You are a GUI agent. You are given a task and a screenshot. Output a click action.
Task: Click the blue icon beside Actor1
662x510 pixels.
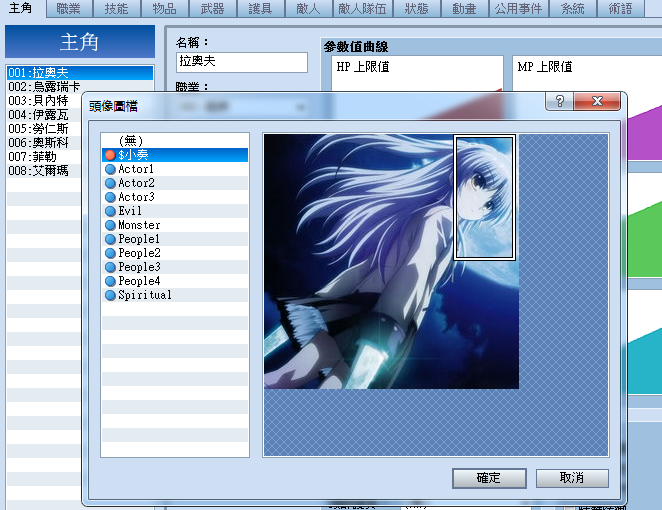[x=110, y=169]
